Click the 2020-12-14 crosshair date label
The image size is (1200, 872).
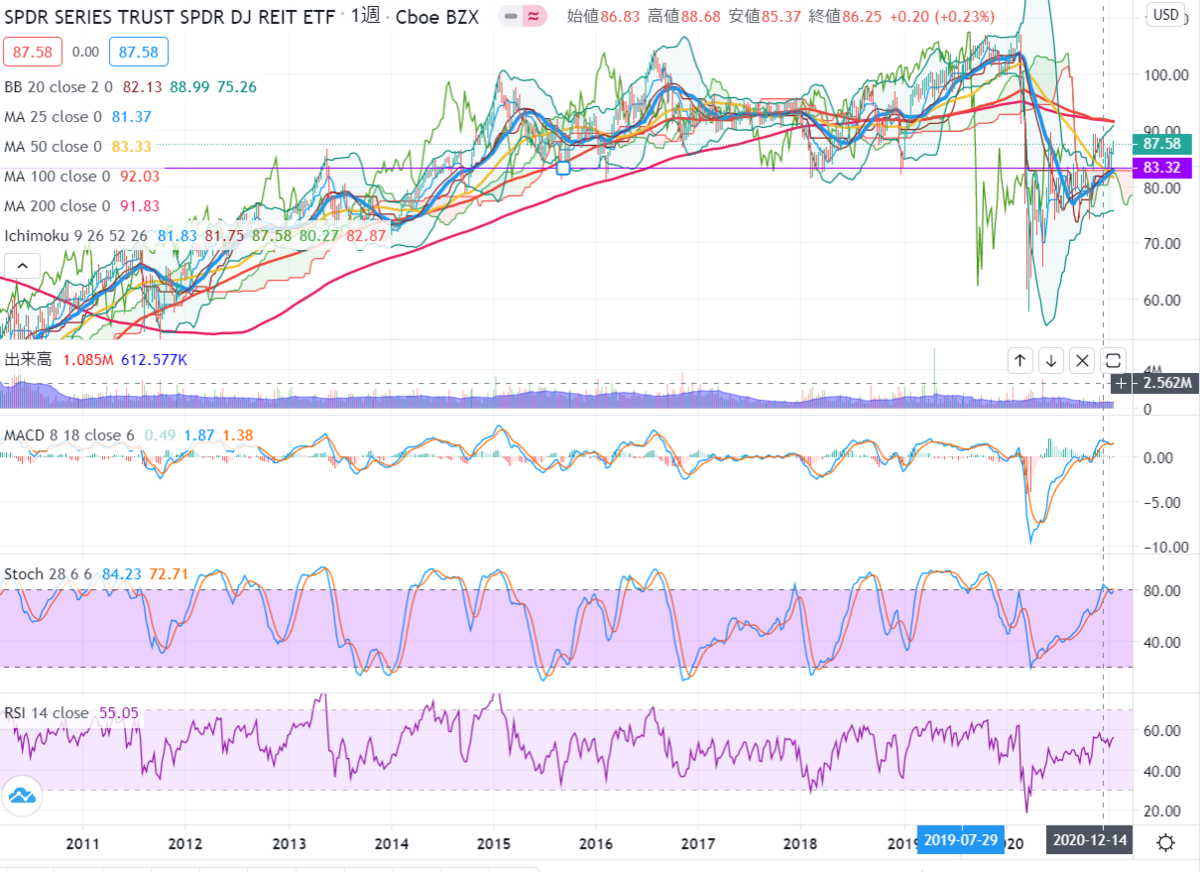[x=1088, y=840]
